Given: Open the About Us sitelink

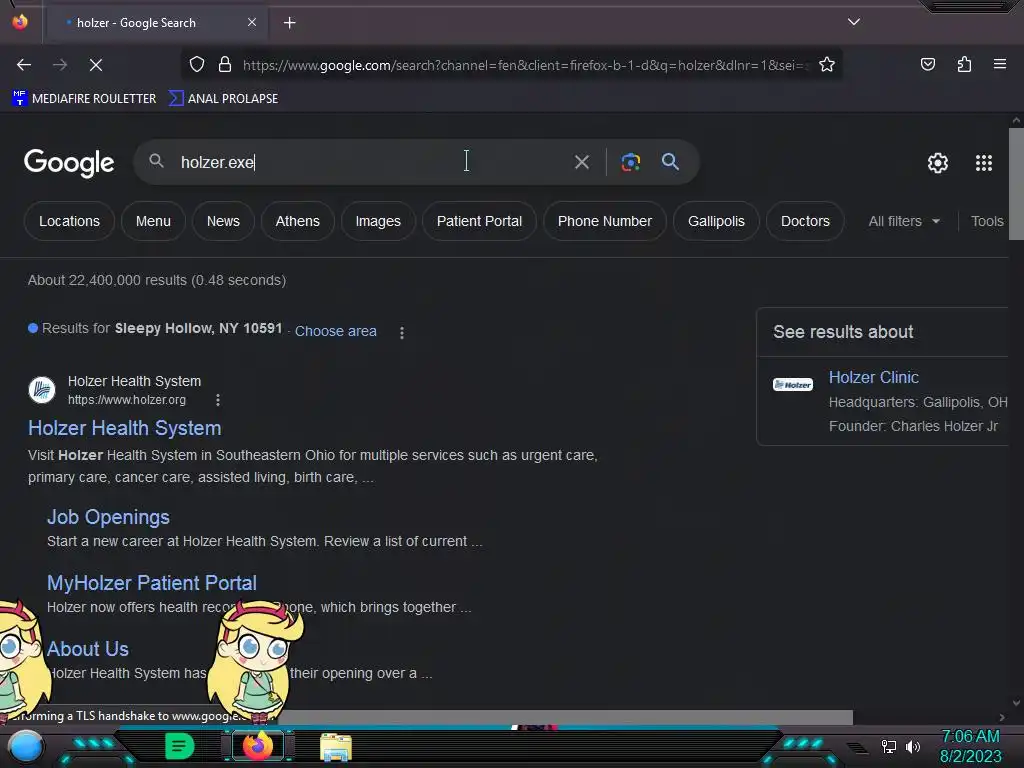Looking at the screenshot, I should point(88,649).
